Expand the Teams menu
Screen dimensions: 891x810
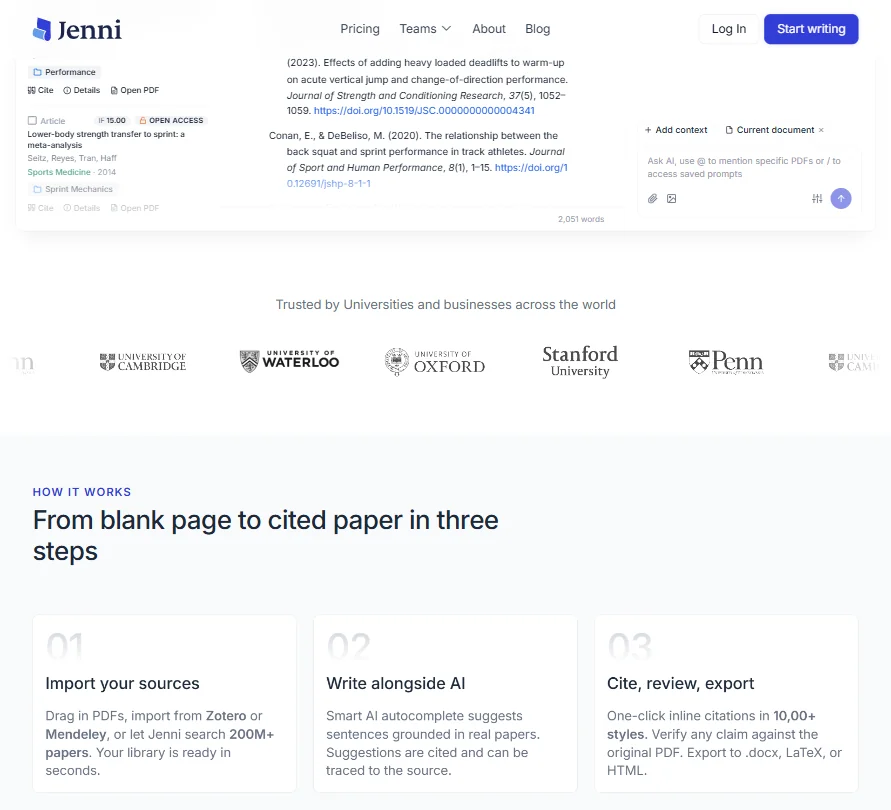click(x=425, y=29)
